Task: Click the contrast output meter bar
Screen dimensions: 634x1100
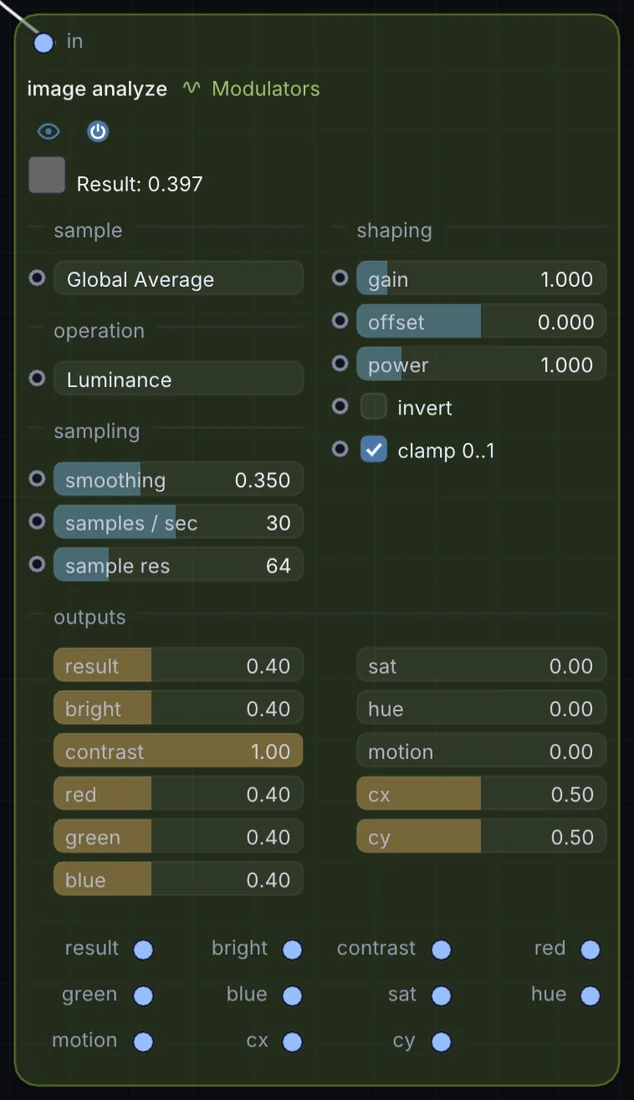Action: pos(178,751)
